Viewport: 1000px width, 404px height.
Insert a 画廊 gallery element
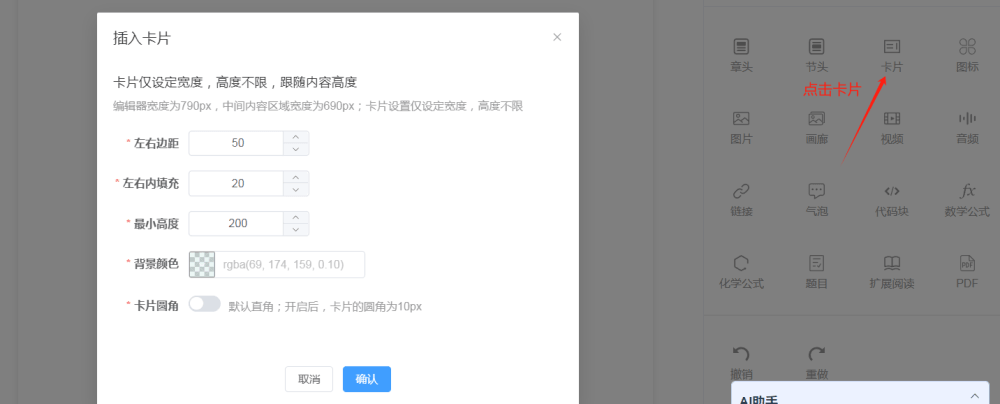point(816,128)
